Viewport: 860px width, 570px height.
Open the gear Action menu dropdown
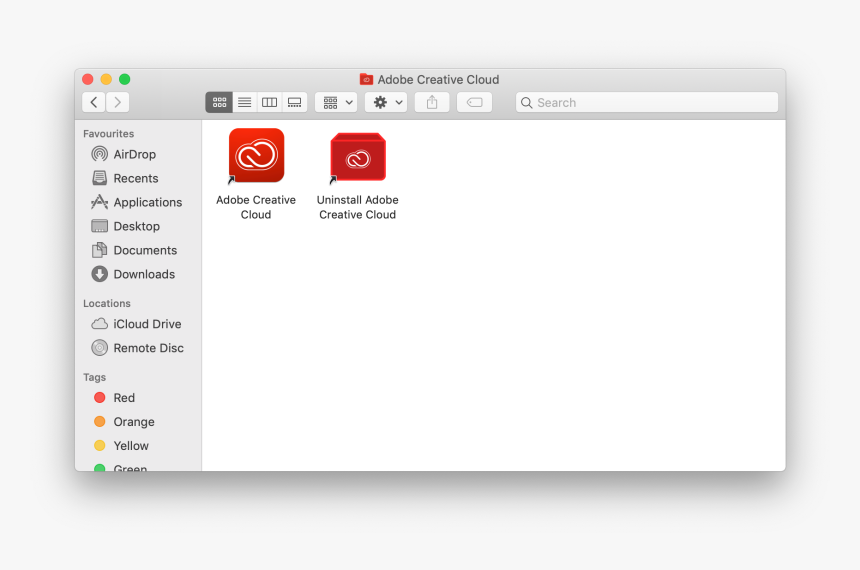(x=385, y=102)
